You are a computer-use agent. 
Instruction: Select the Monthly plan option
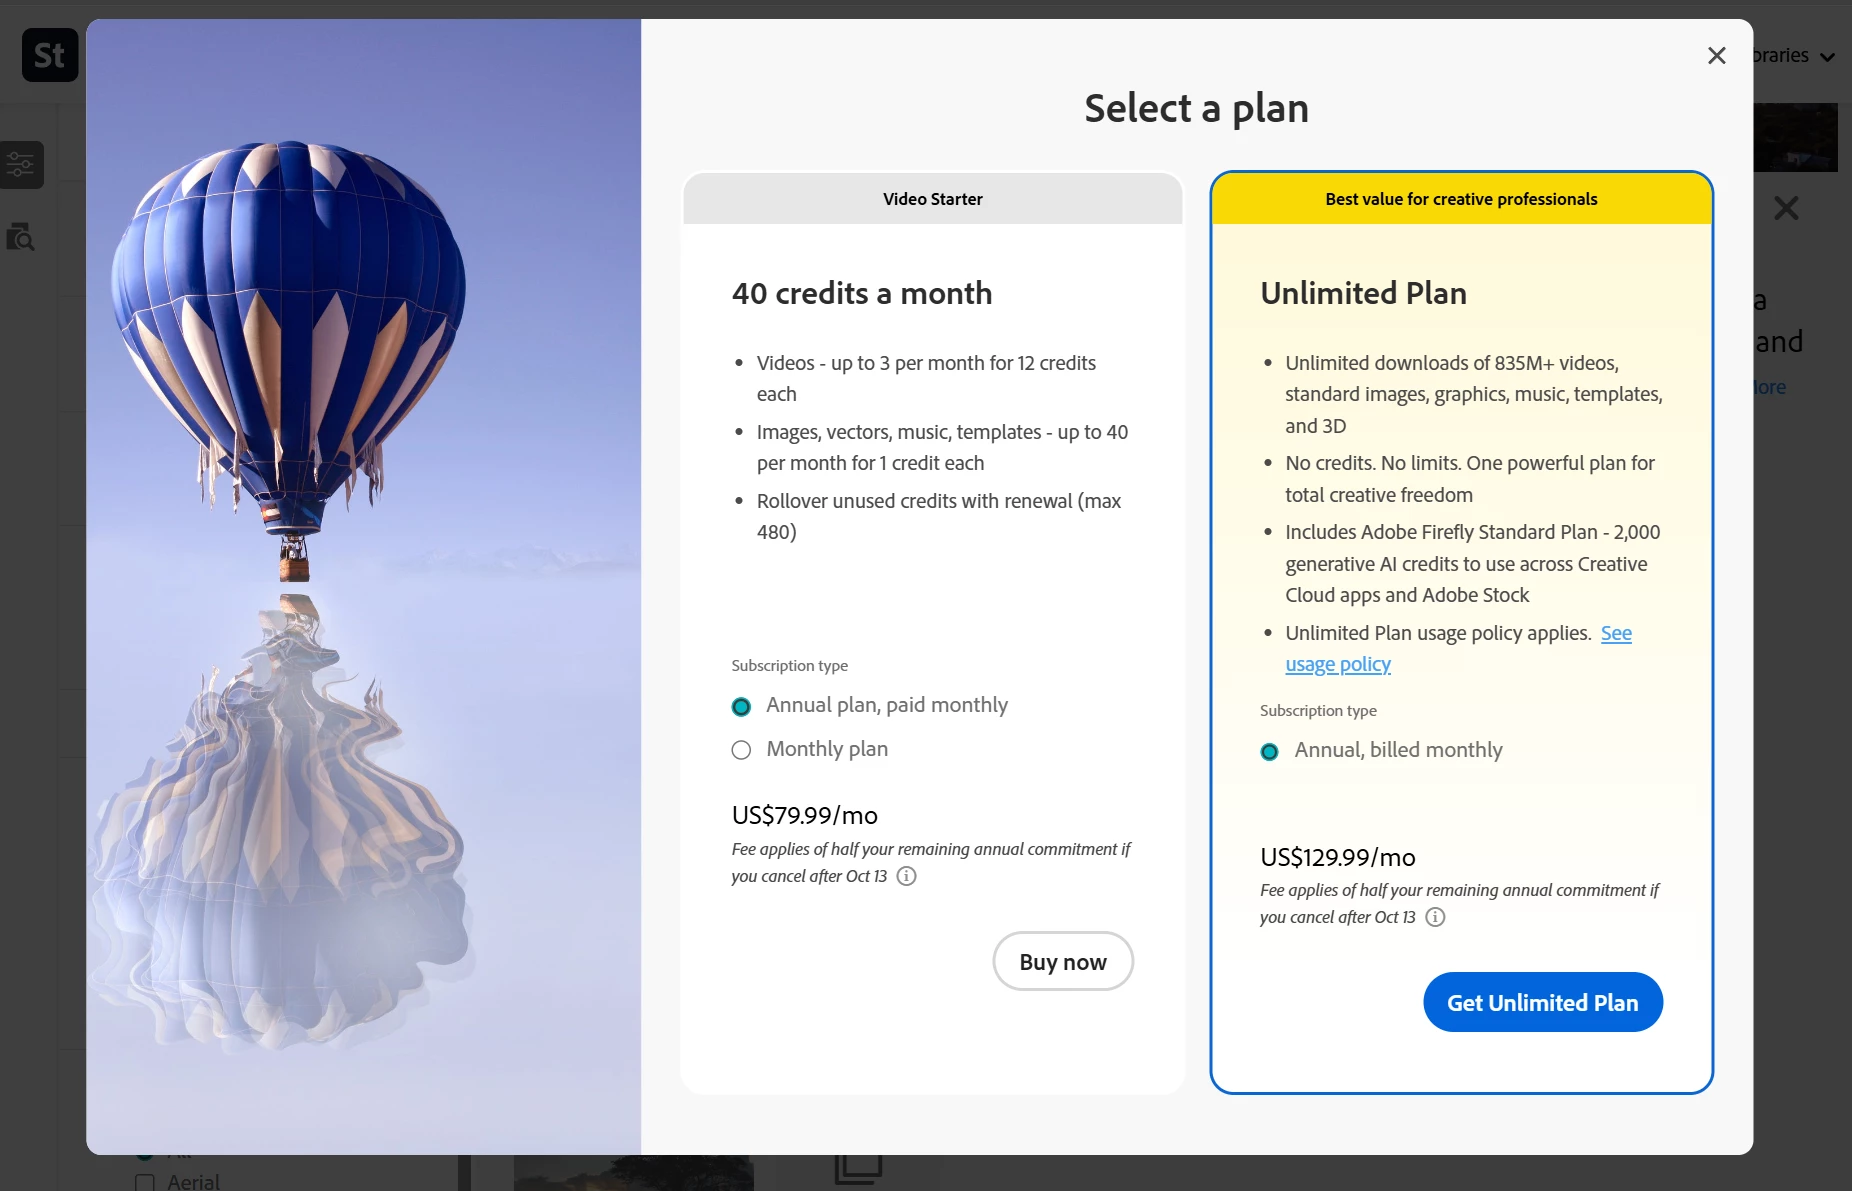(741, 750)
